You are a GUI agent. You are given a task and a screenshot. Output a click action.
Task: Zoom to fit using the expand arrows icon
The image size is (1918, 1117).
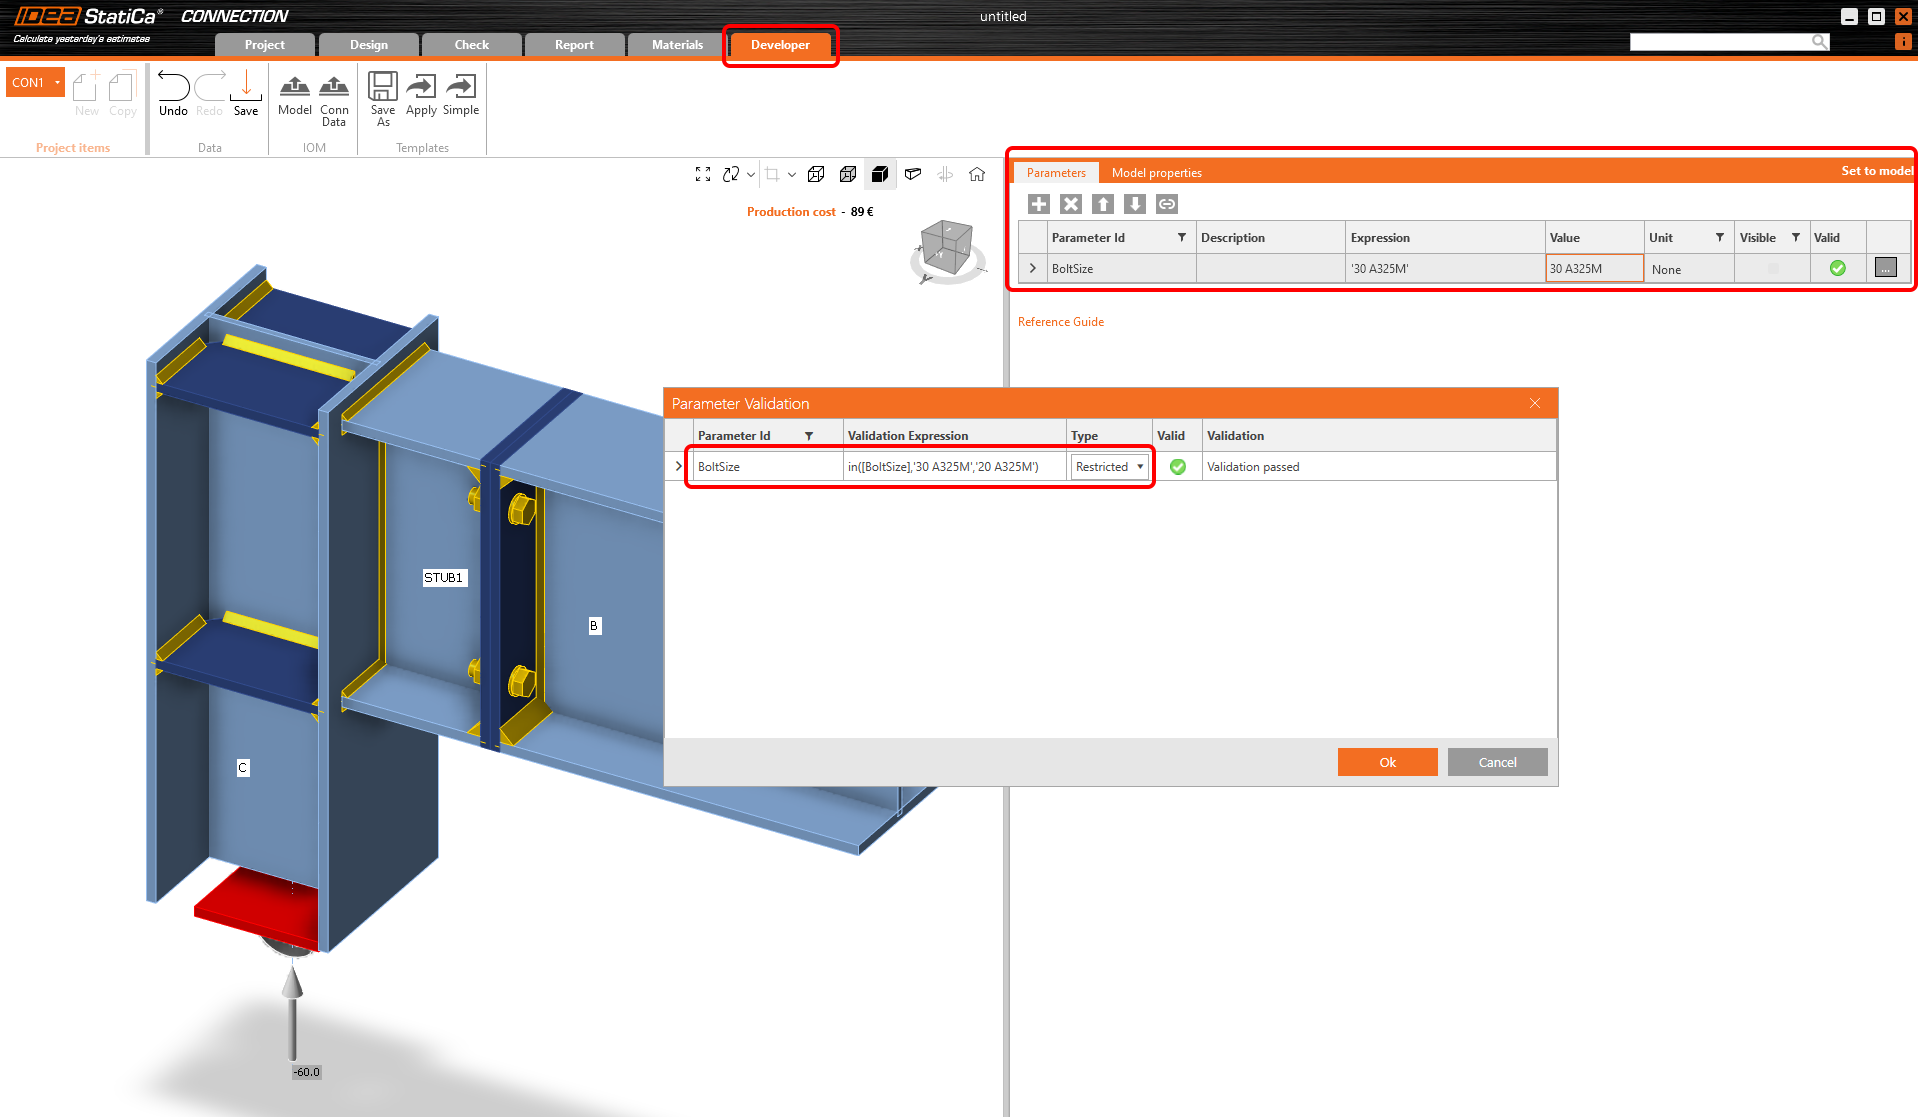coord(702,174)
